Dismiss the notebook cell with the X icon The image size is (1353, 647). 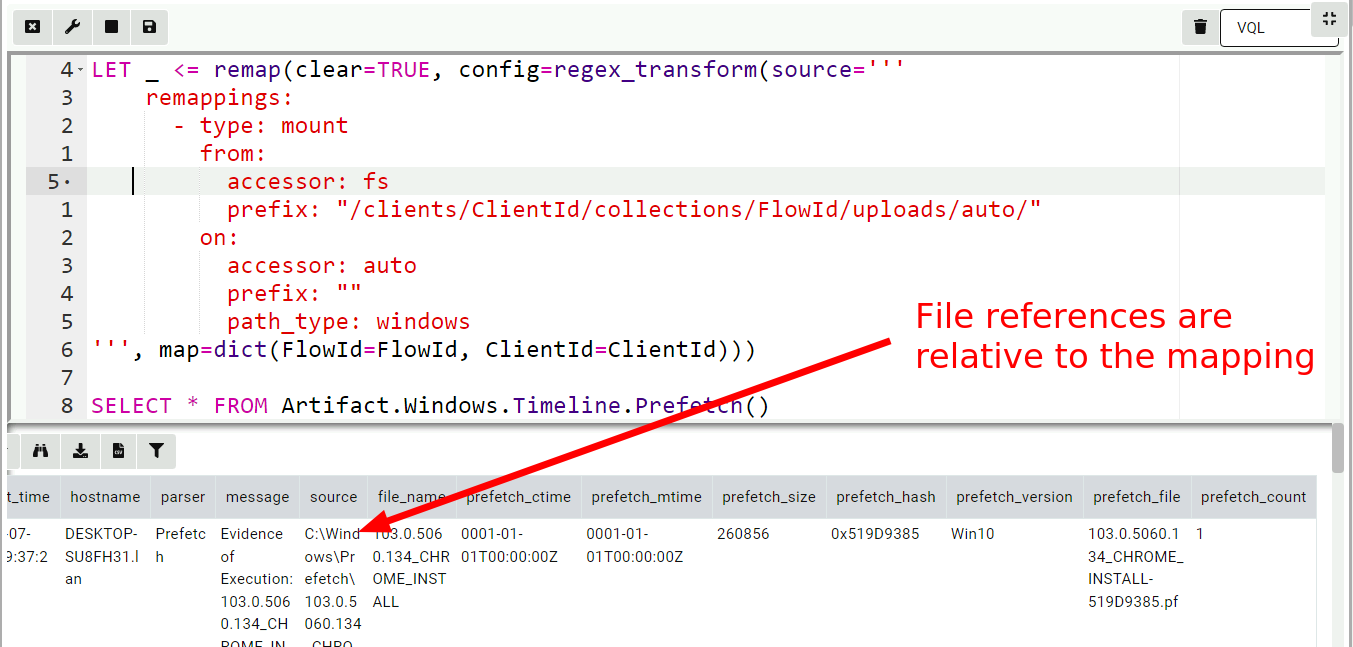[32, 27]
